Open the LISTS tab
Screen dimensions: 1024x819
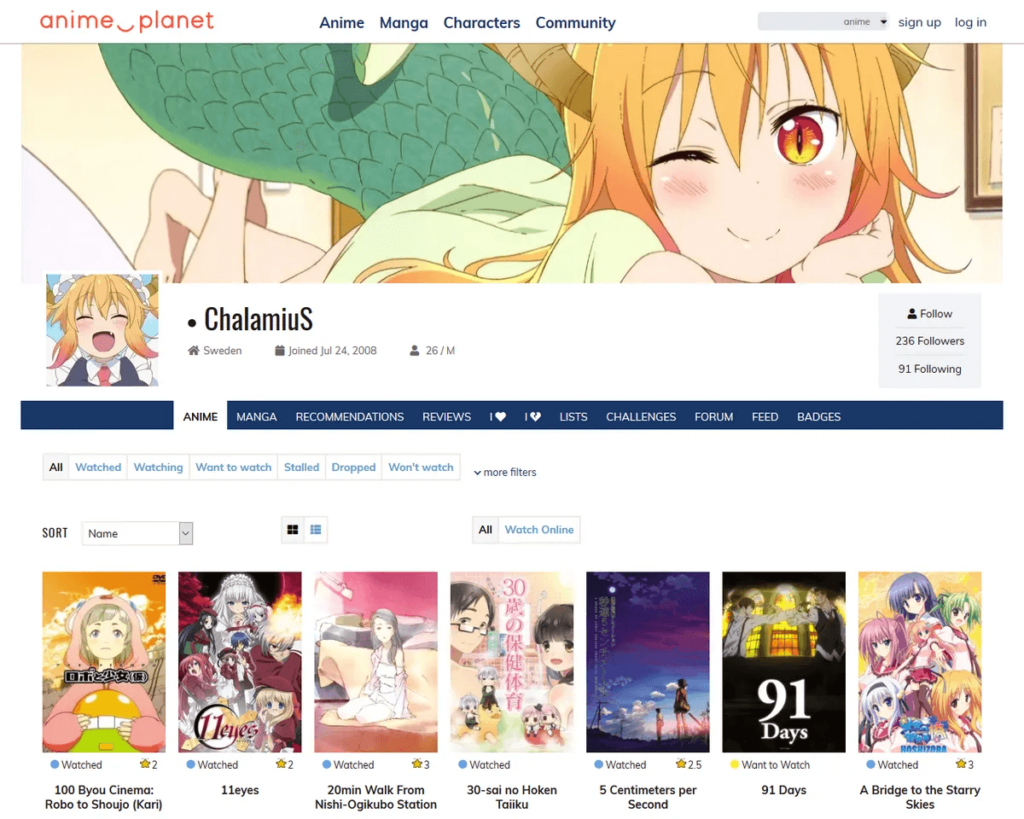tap(573, 417)
